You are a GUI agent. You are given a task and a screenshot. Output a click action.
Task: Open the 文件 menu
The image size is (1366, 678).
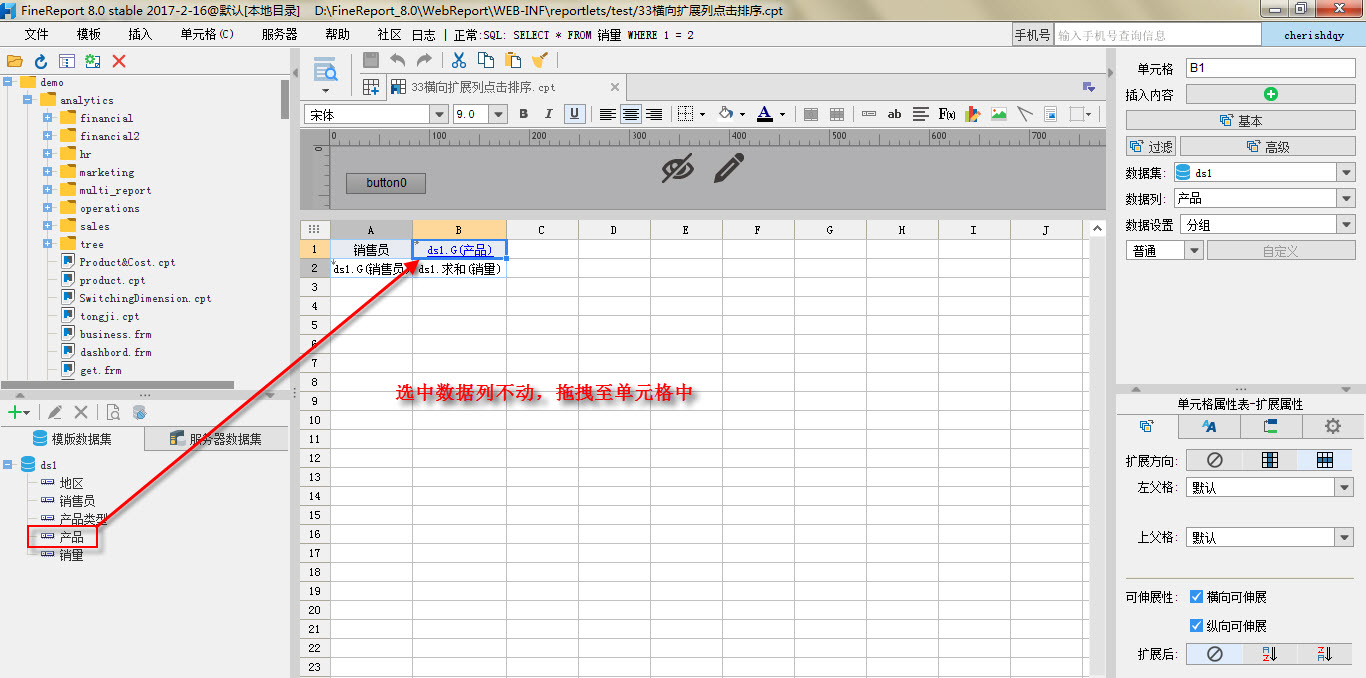[37, 34]
